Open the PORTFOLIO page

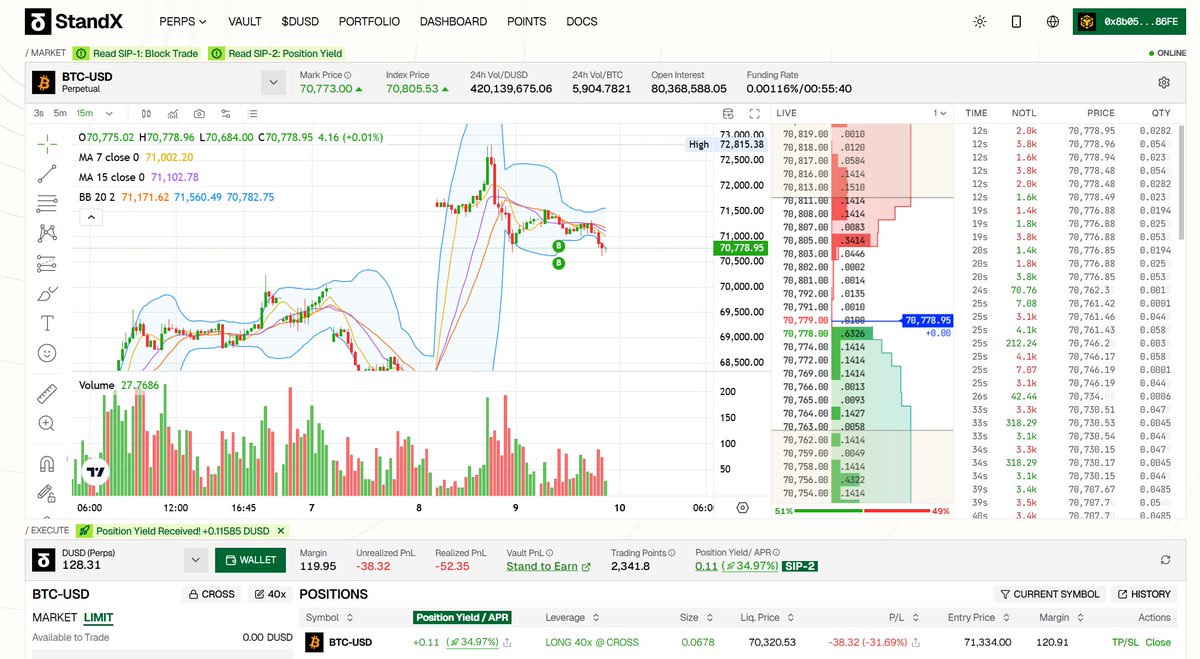(369, 21)
